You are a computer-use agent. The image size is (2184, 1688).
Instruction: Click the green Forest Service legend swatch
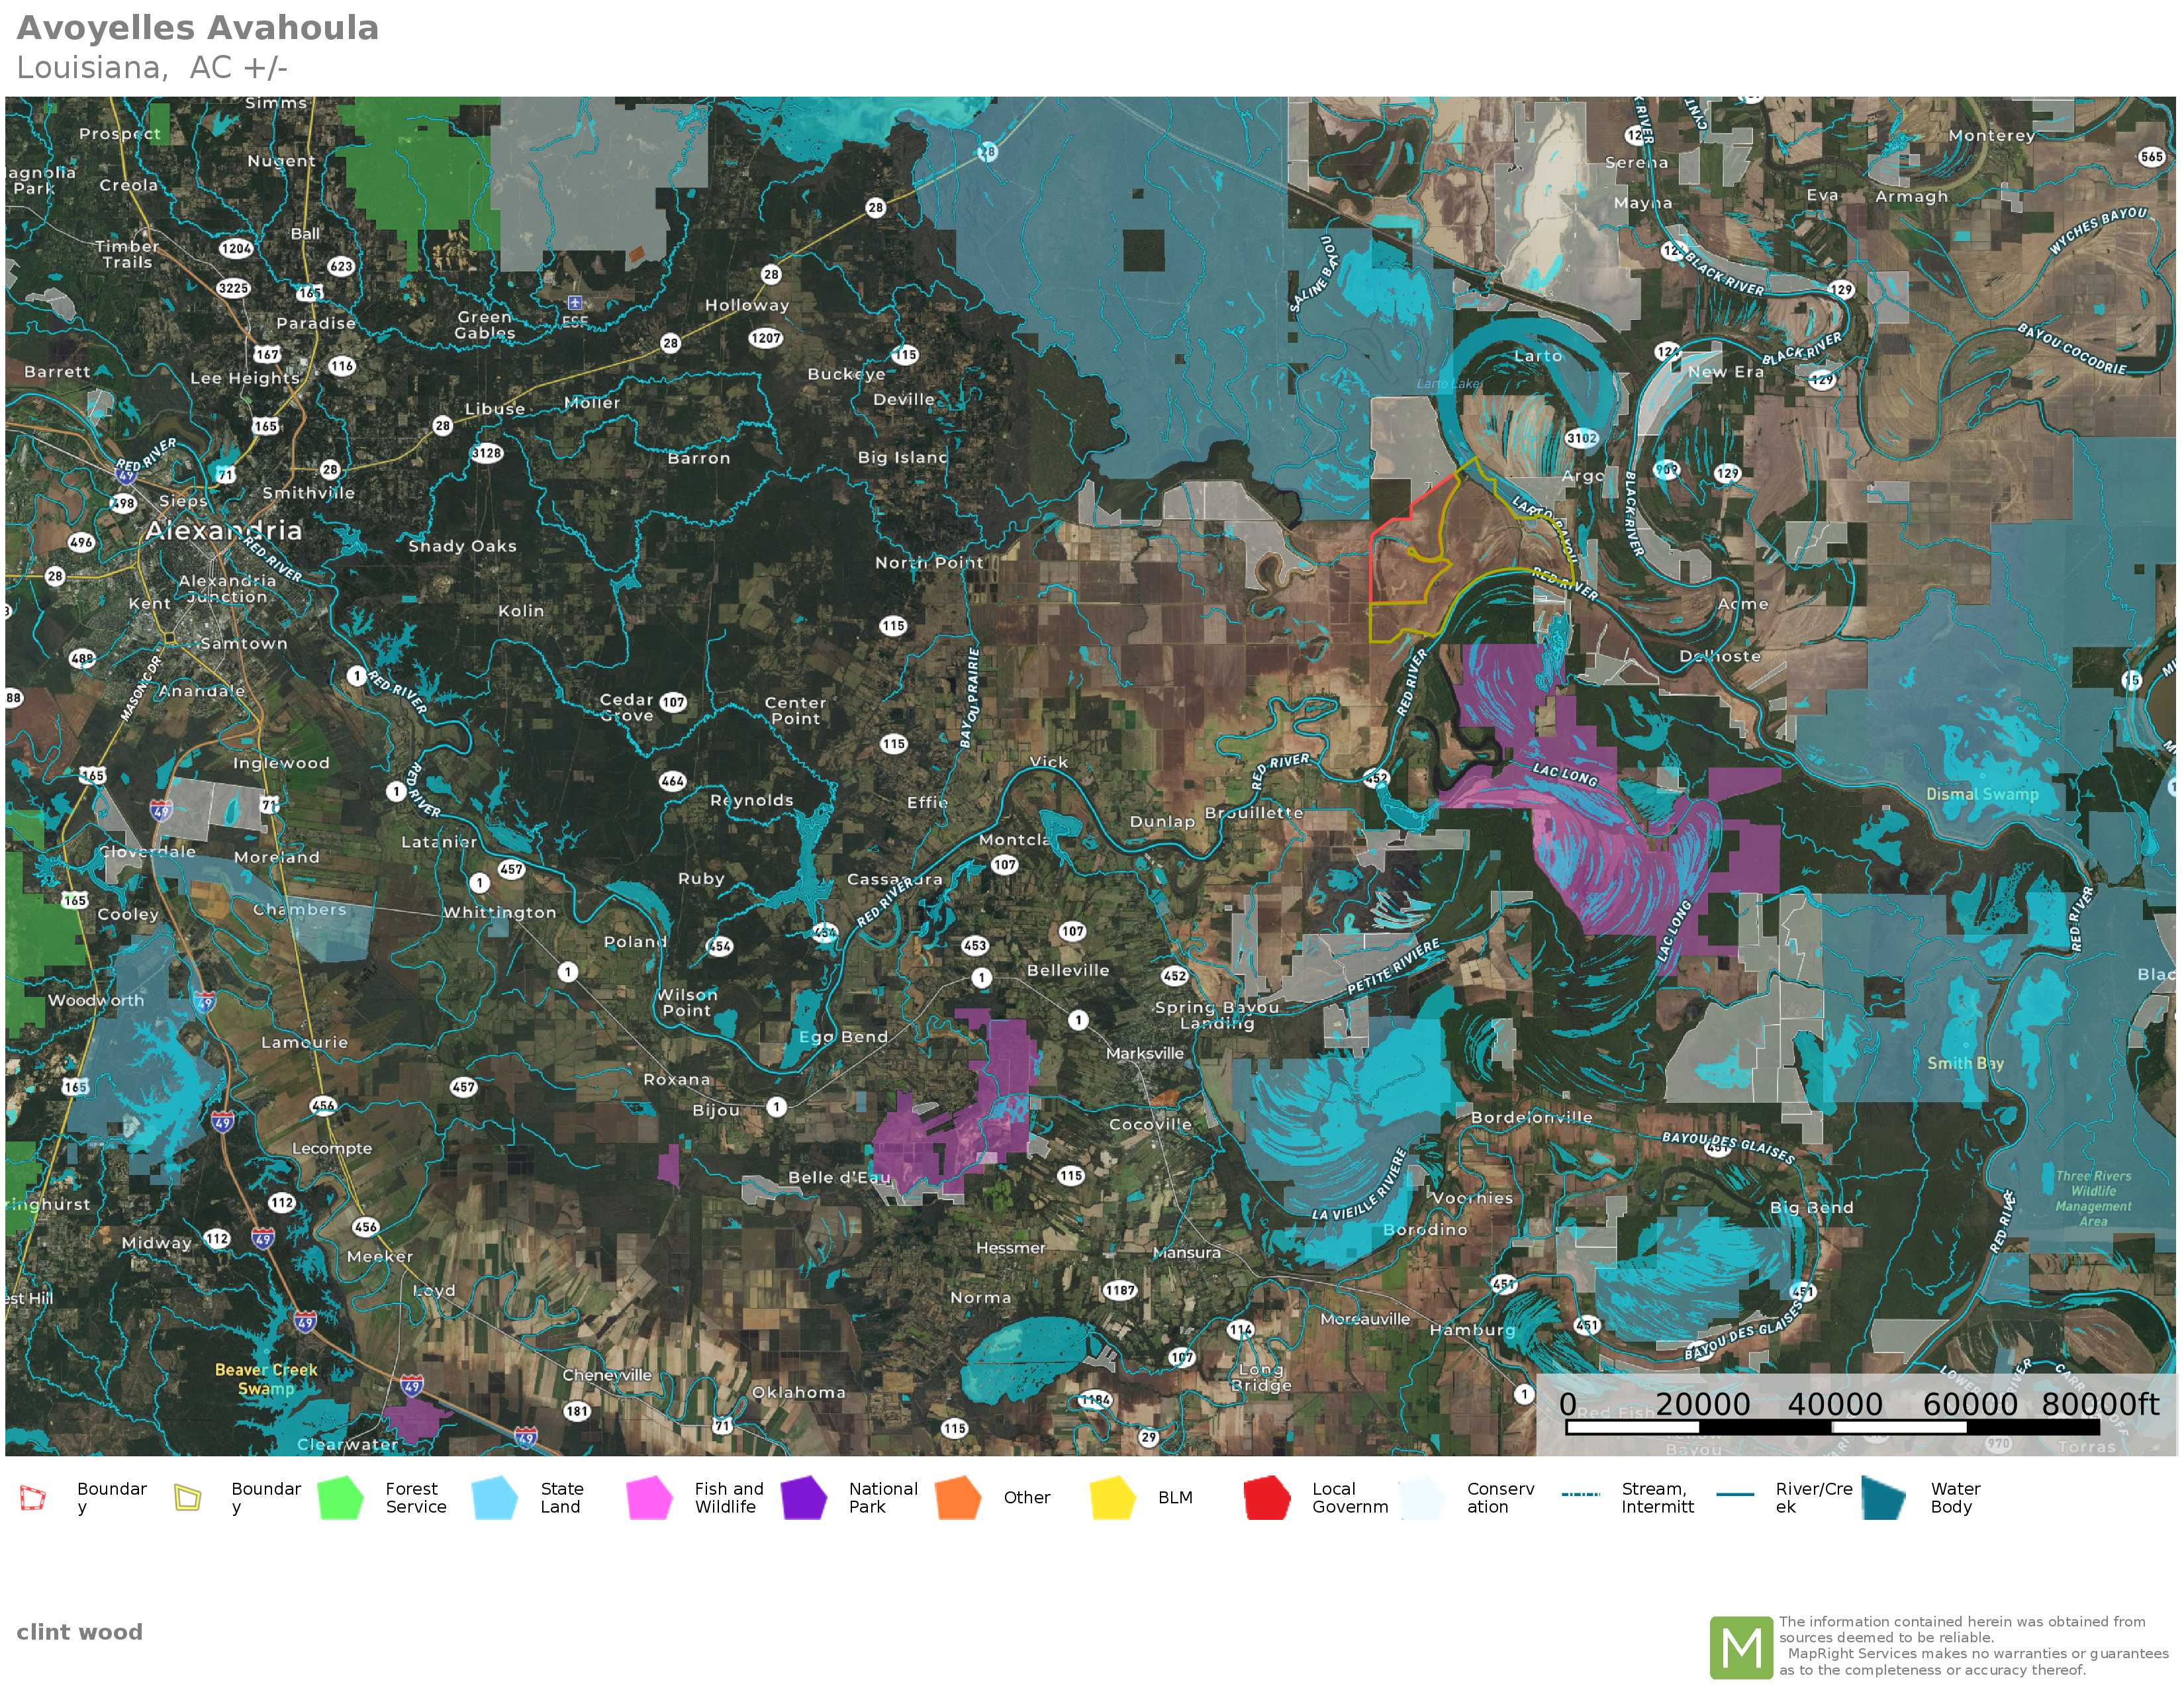click(341, 1498)
